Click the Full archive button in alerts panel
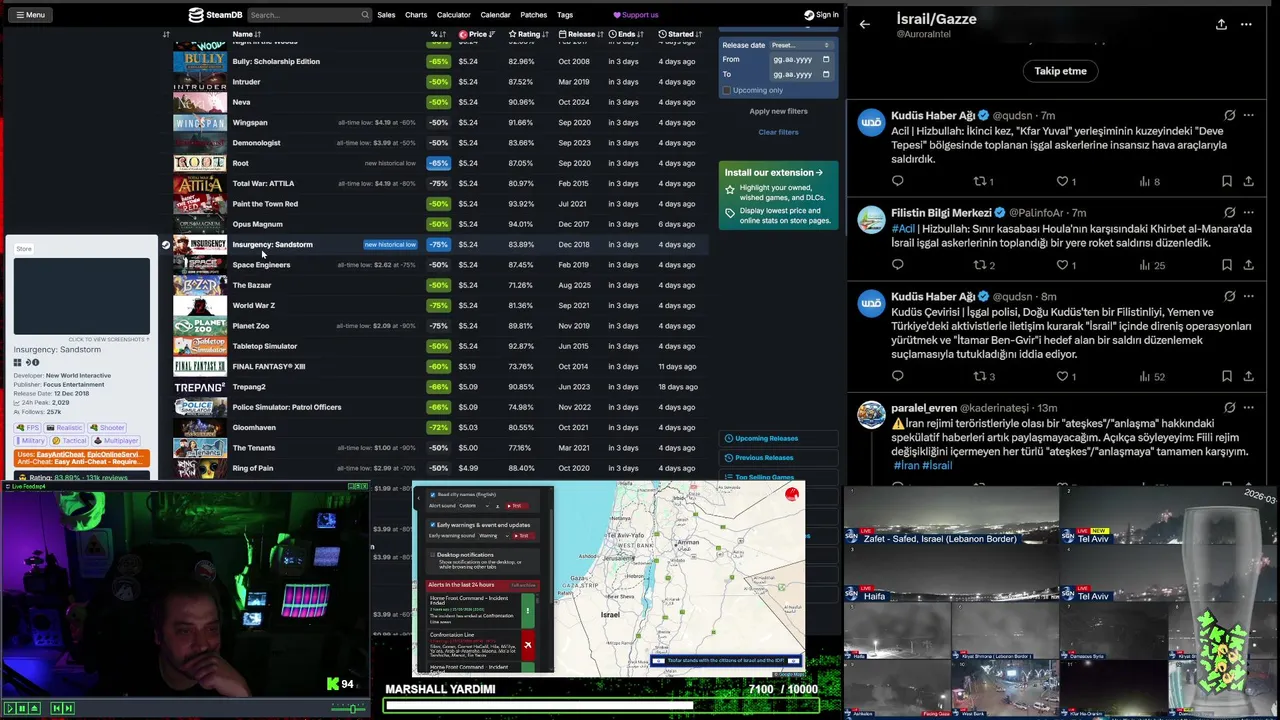This screenshot has height=720, width=1280. click(524, 585)
